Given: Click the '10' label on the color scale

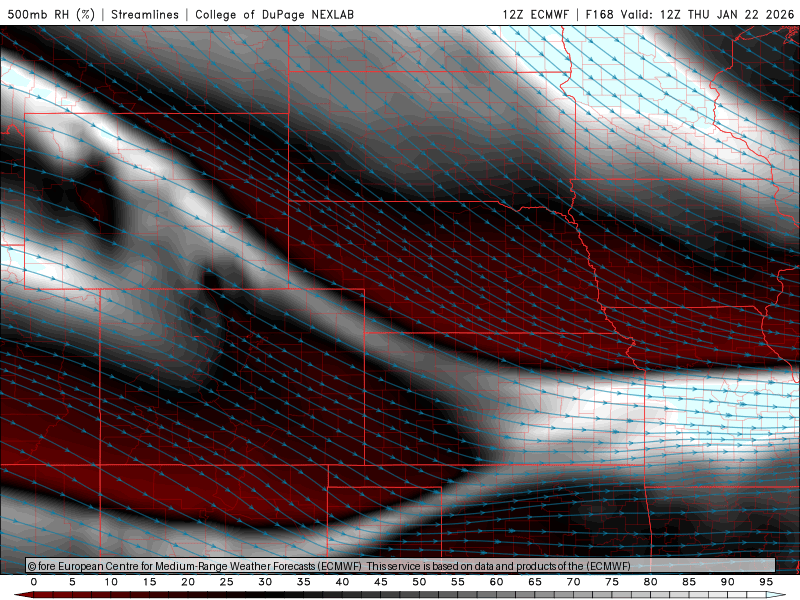Looking at the screenshot, I should tap(111, 582).
